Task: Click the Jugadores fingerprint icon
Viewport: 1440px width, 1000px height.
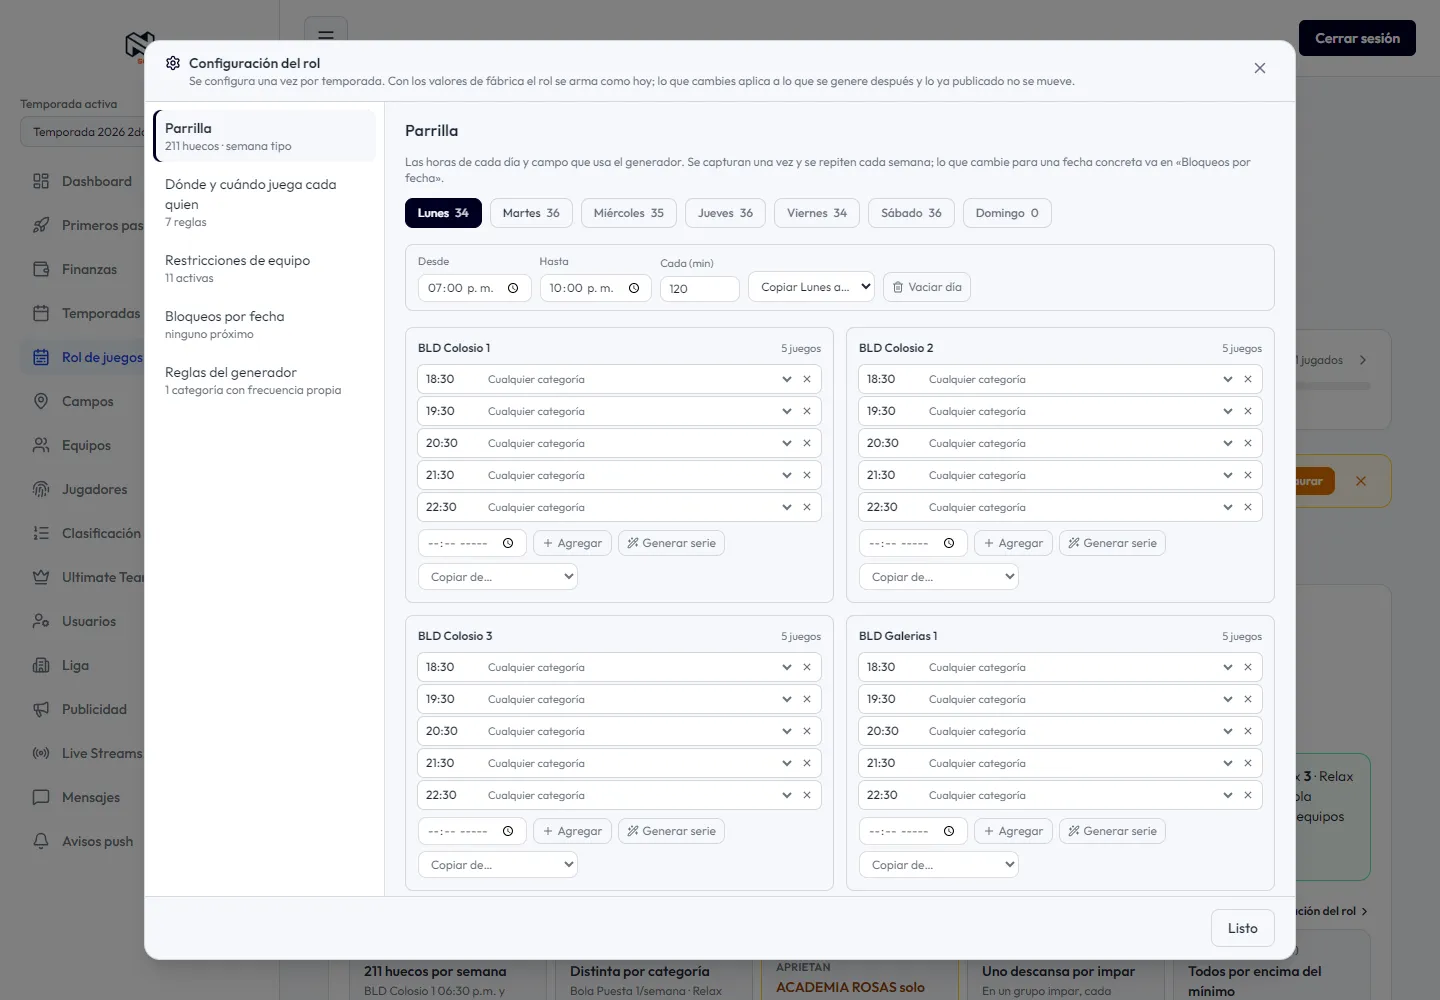Action: click(41, 489)
